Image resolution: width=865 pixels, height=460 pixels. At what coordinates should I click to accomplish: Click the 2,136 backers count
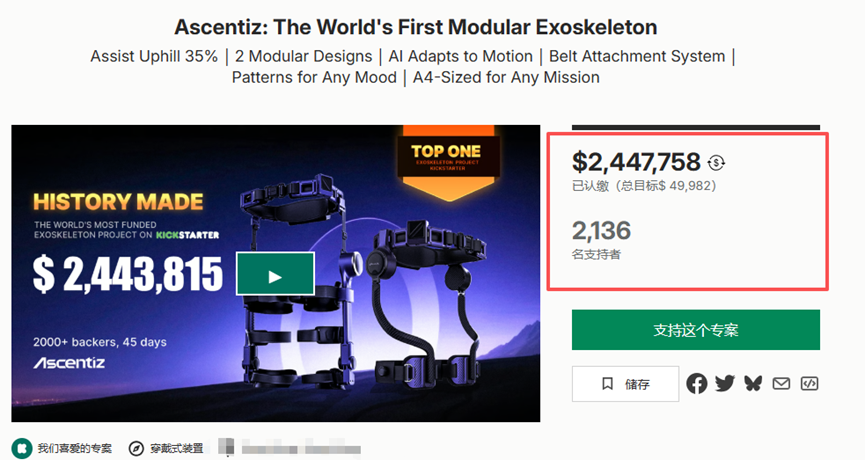[x=601, y=231]
